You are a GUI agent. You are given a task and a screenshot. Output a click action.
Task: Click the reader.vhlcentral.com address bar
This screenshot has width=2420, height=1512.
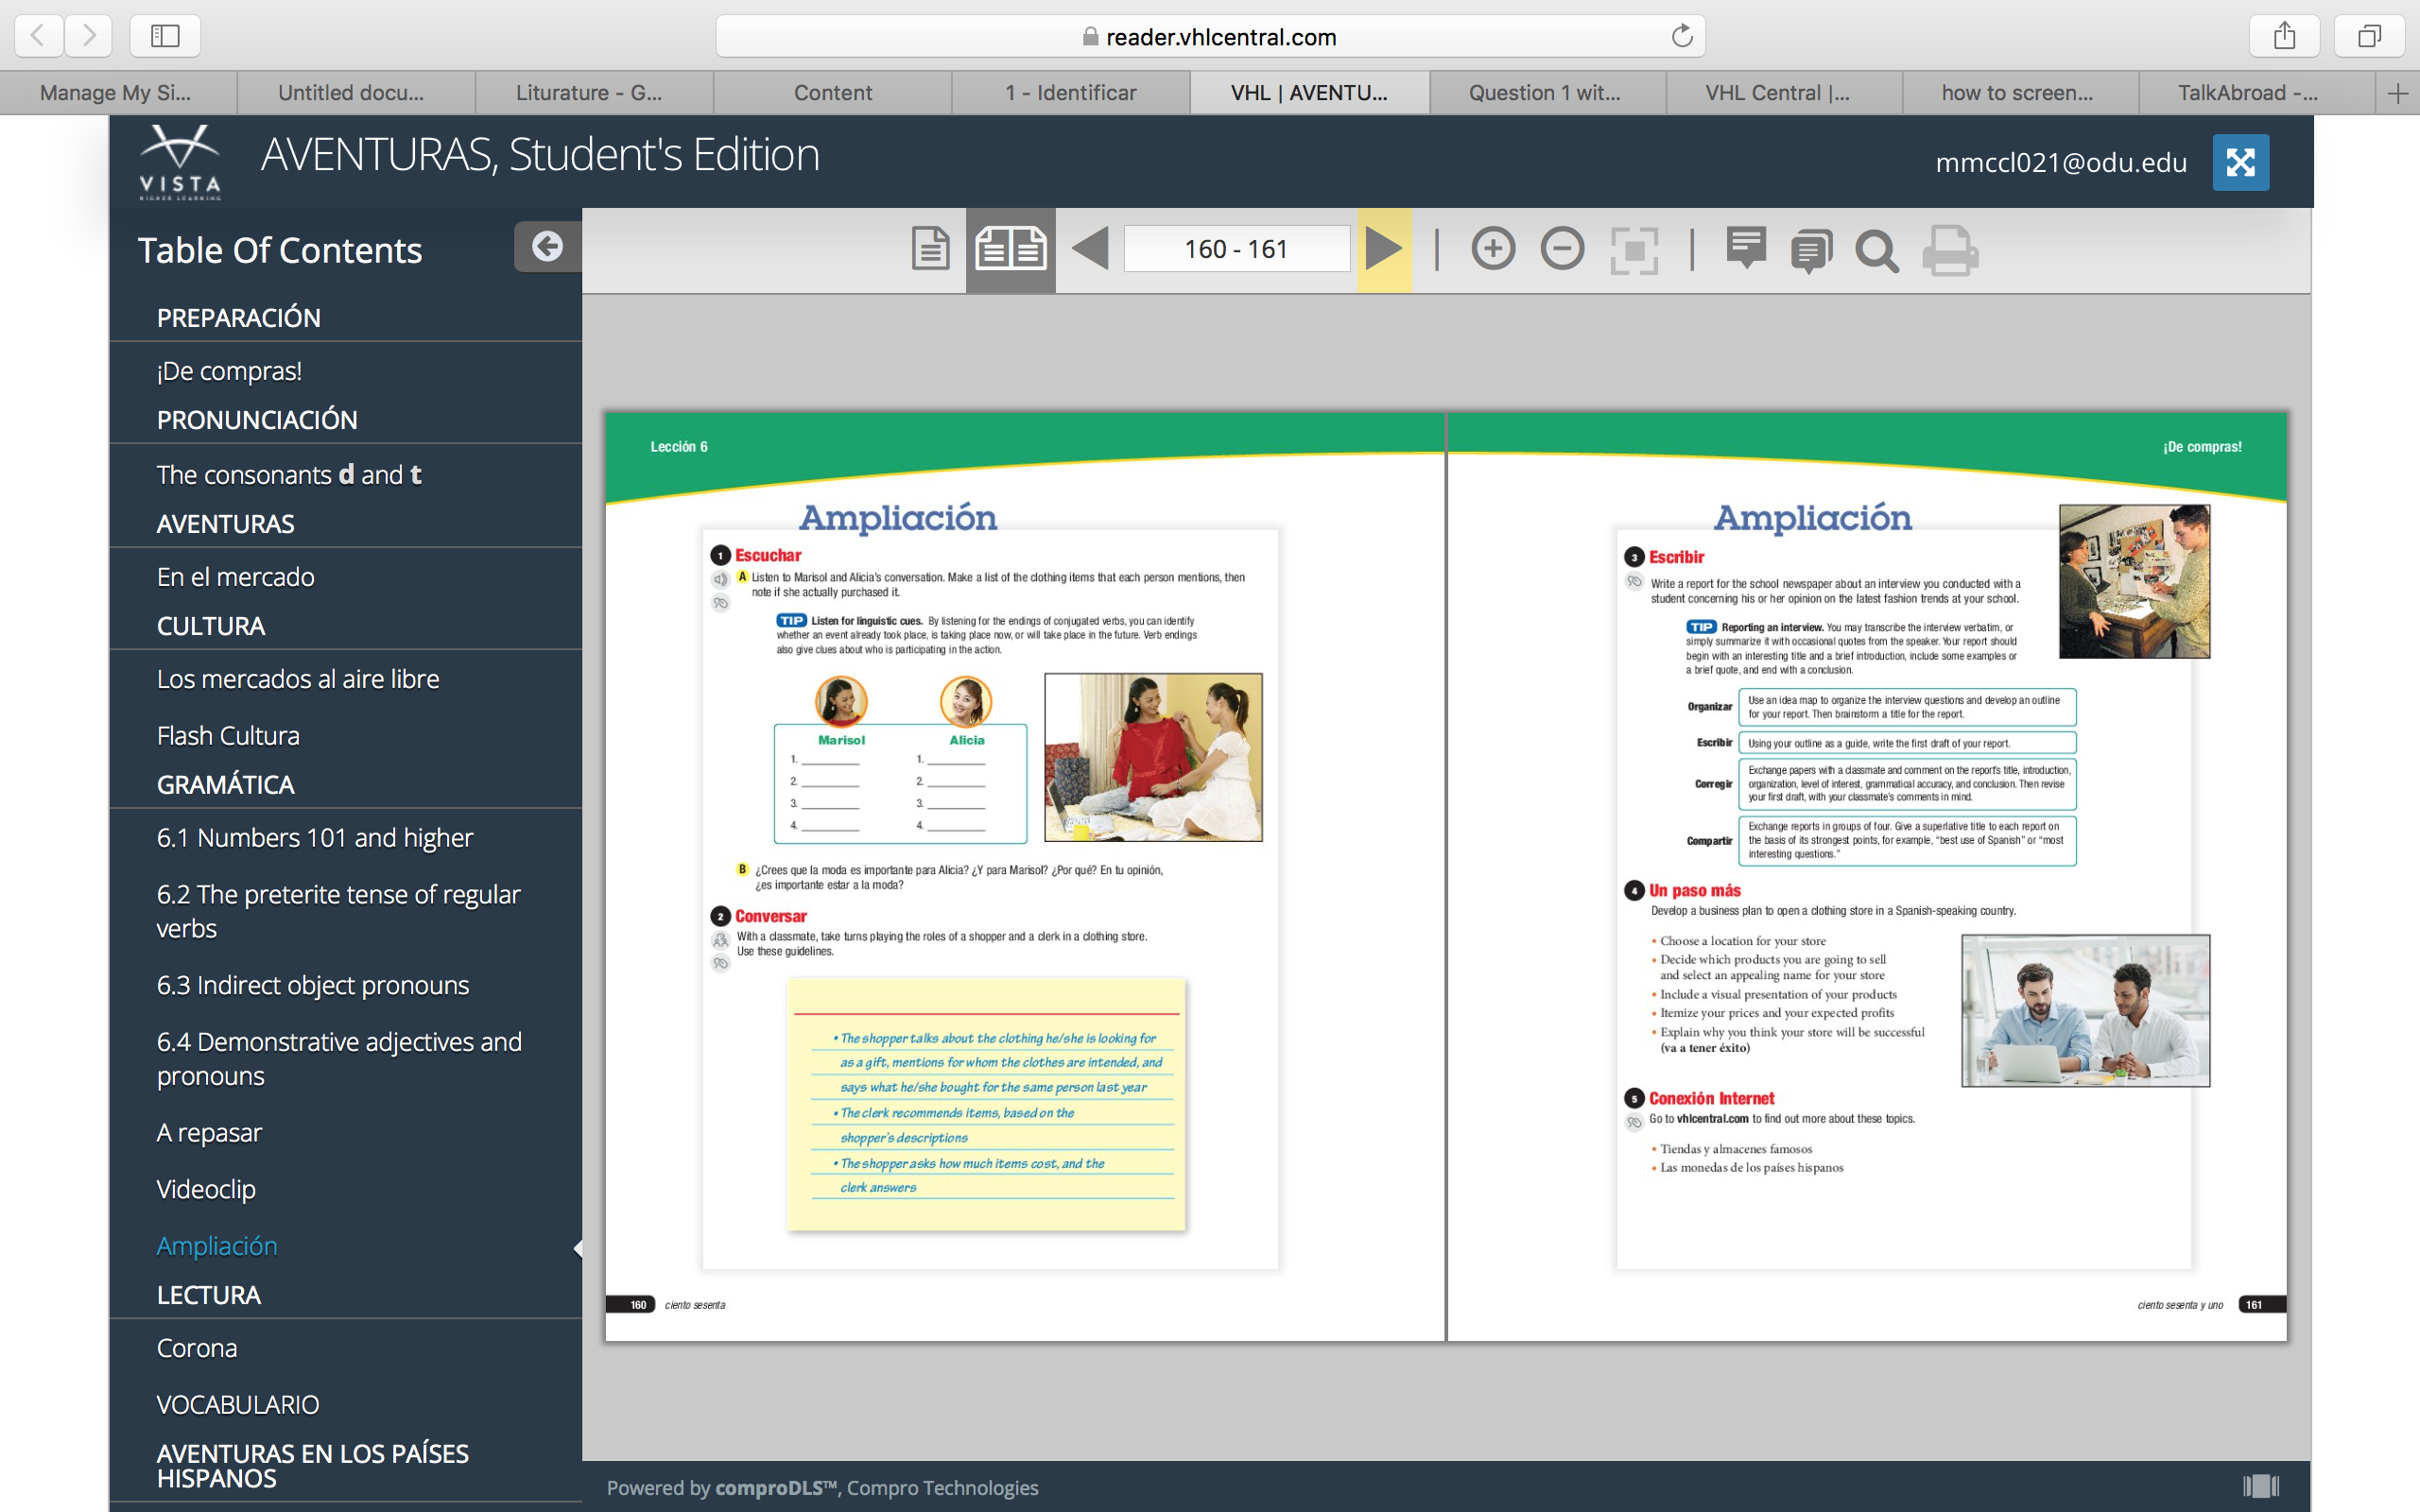tap(1210, 36)
